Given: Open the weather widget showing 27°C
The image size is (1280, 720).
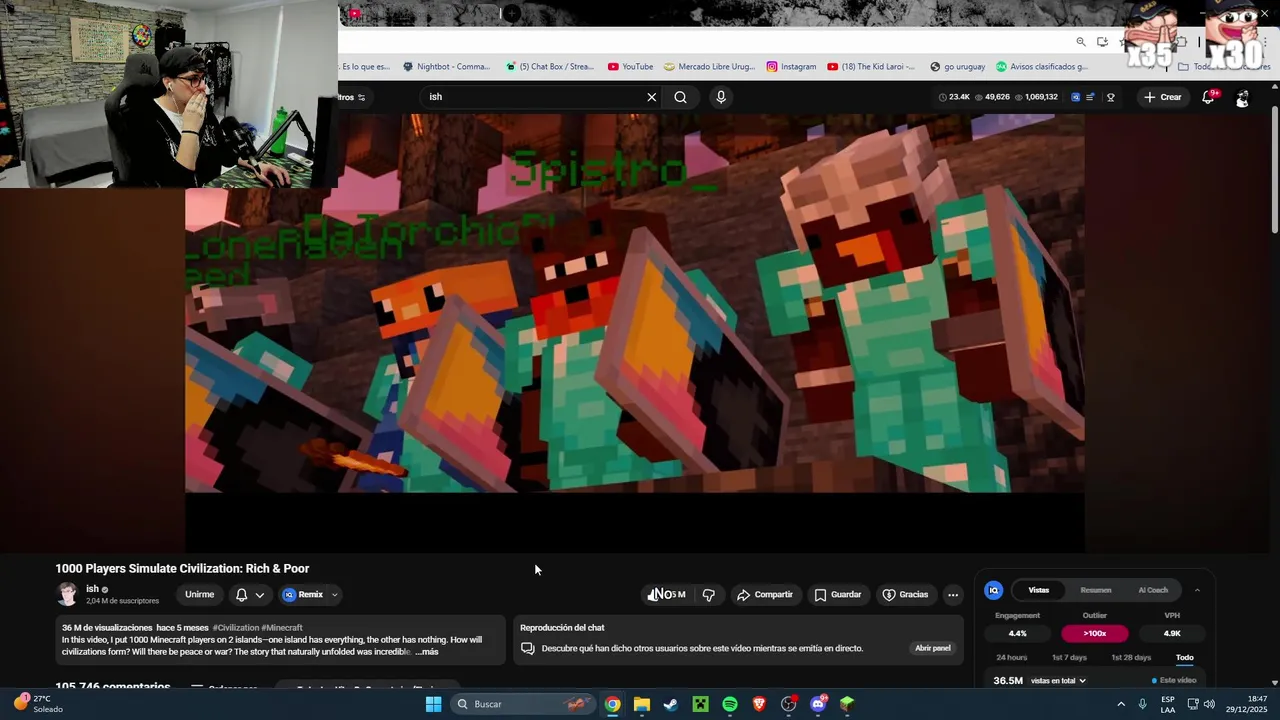Looking at the screenshot, I should pos(38,704).
